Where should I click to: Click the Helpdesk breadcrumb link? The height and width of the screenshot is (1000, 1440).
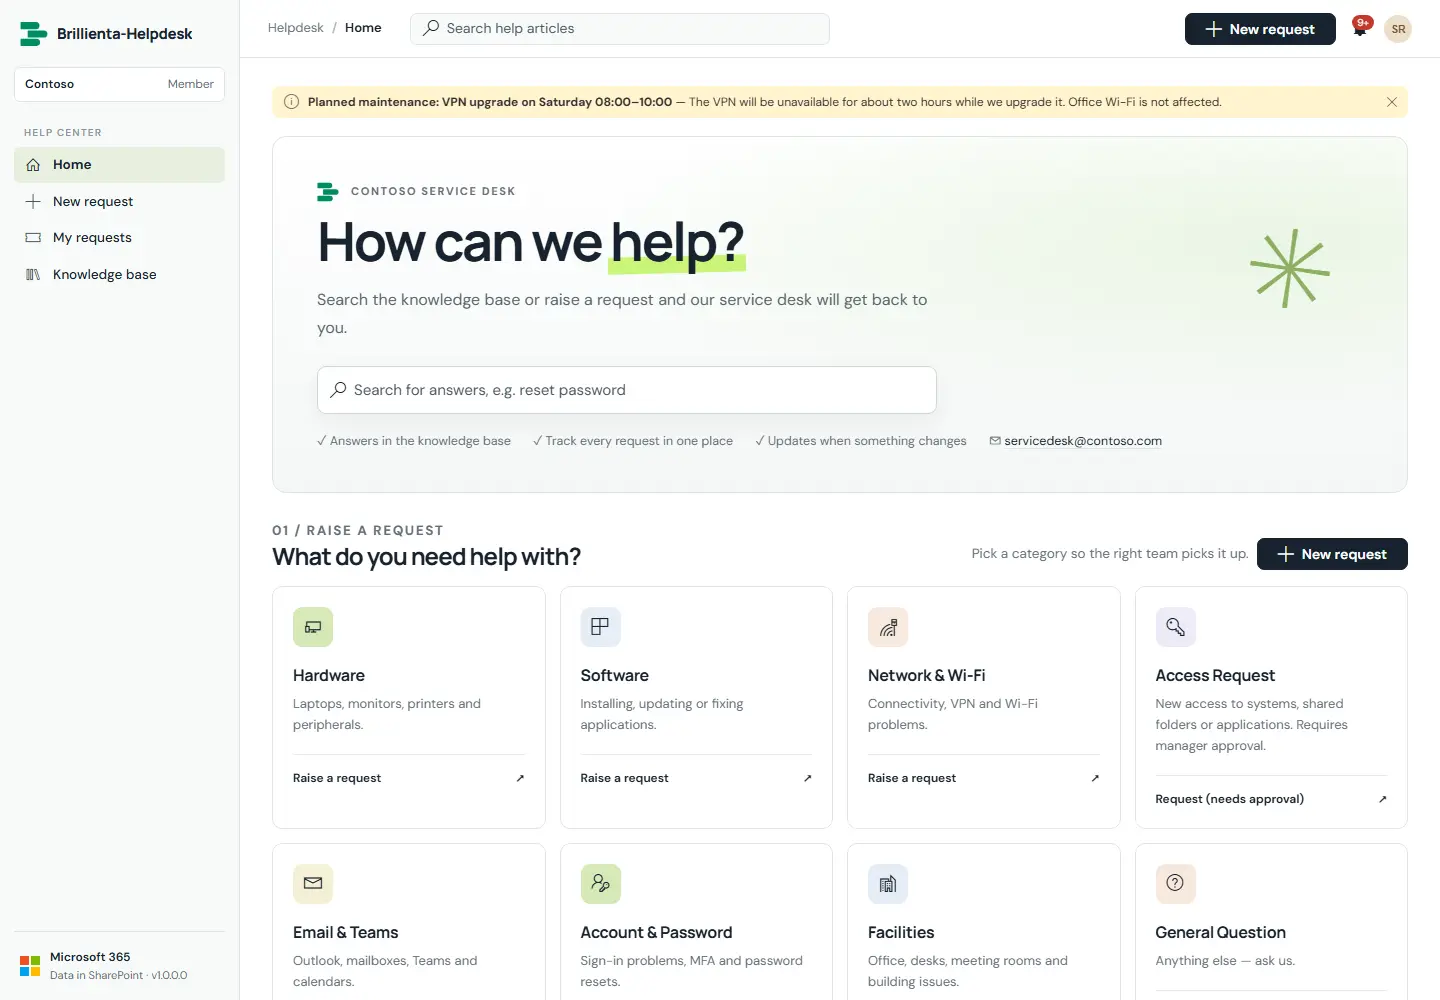pos(295,28)
